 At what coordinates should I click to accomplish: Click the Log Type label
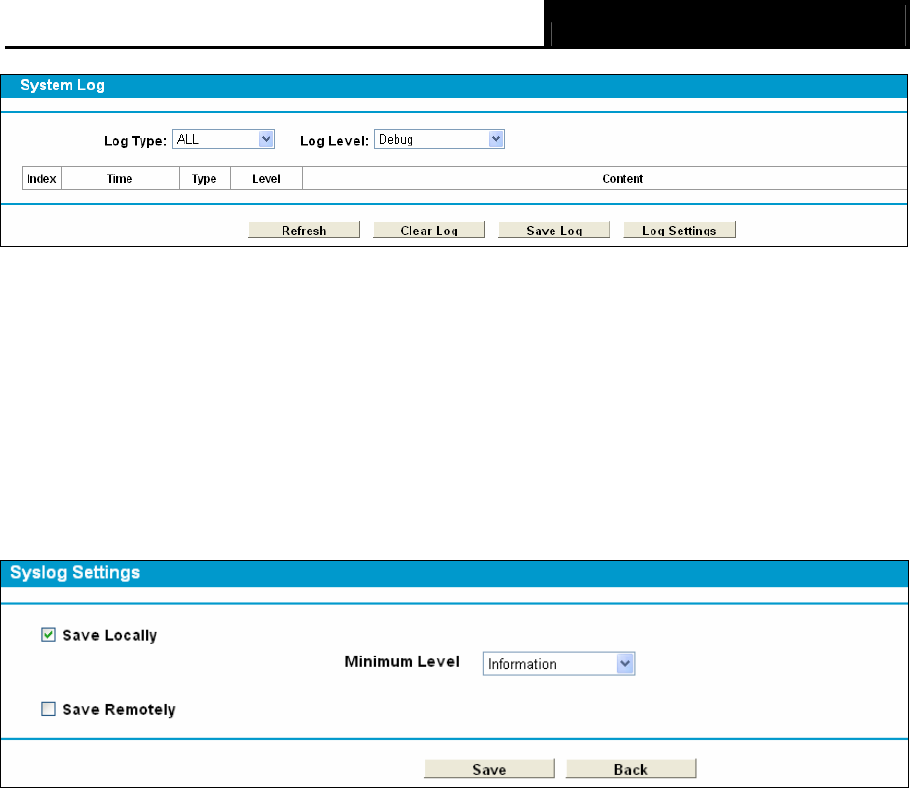[x=135, y=141]
